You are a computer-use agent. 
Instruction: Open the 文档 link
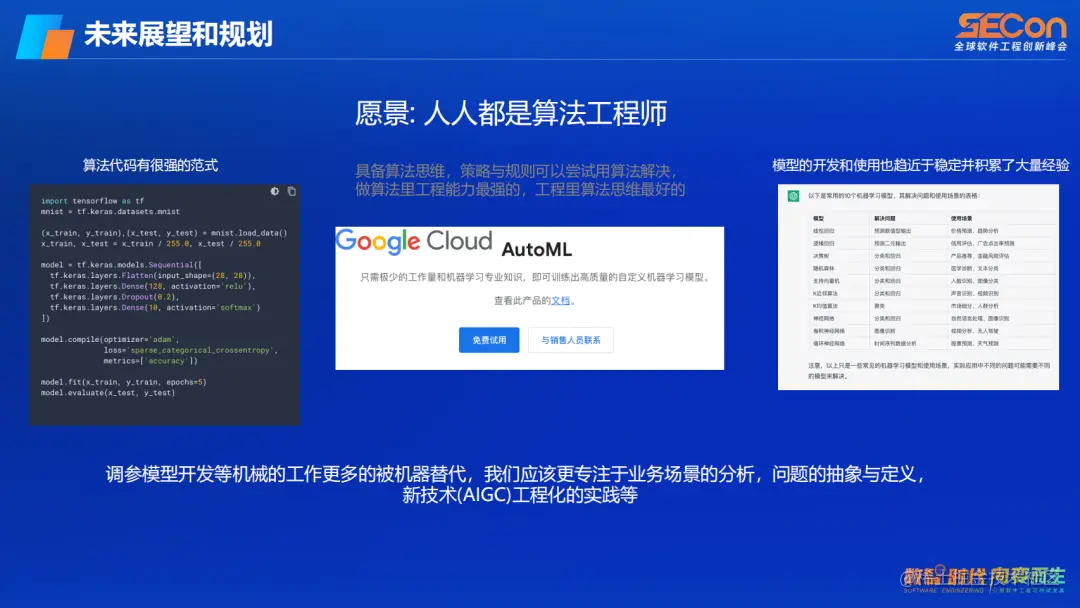pos(561,300)
